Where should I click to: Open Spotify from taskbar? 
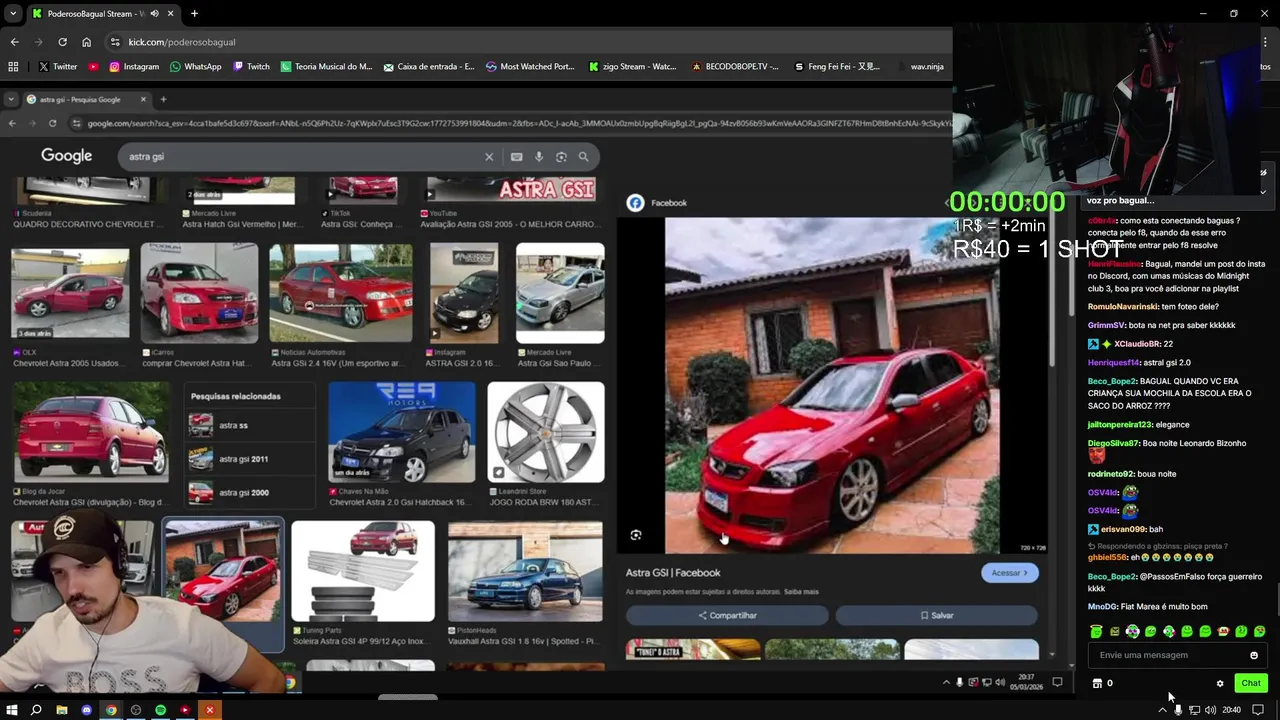click(160, 710)
